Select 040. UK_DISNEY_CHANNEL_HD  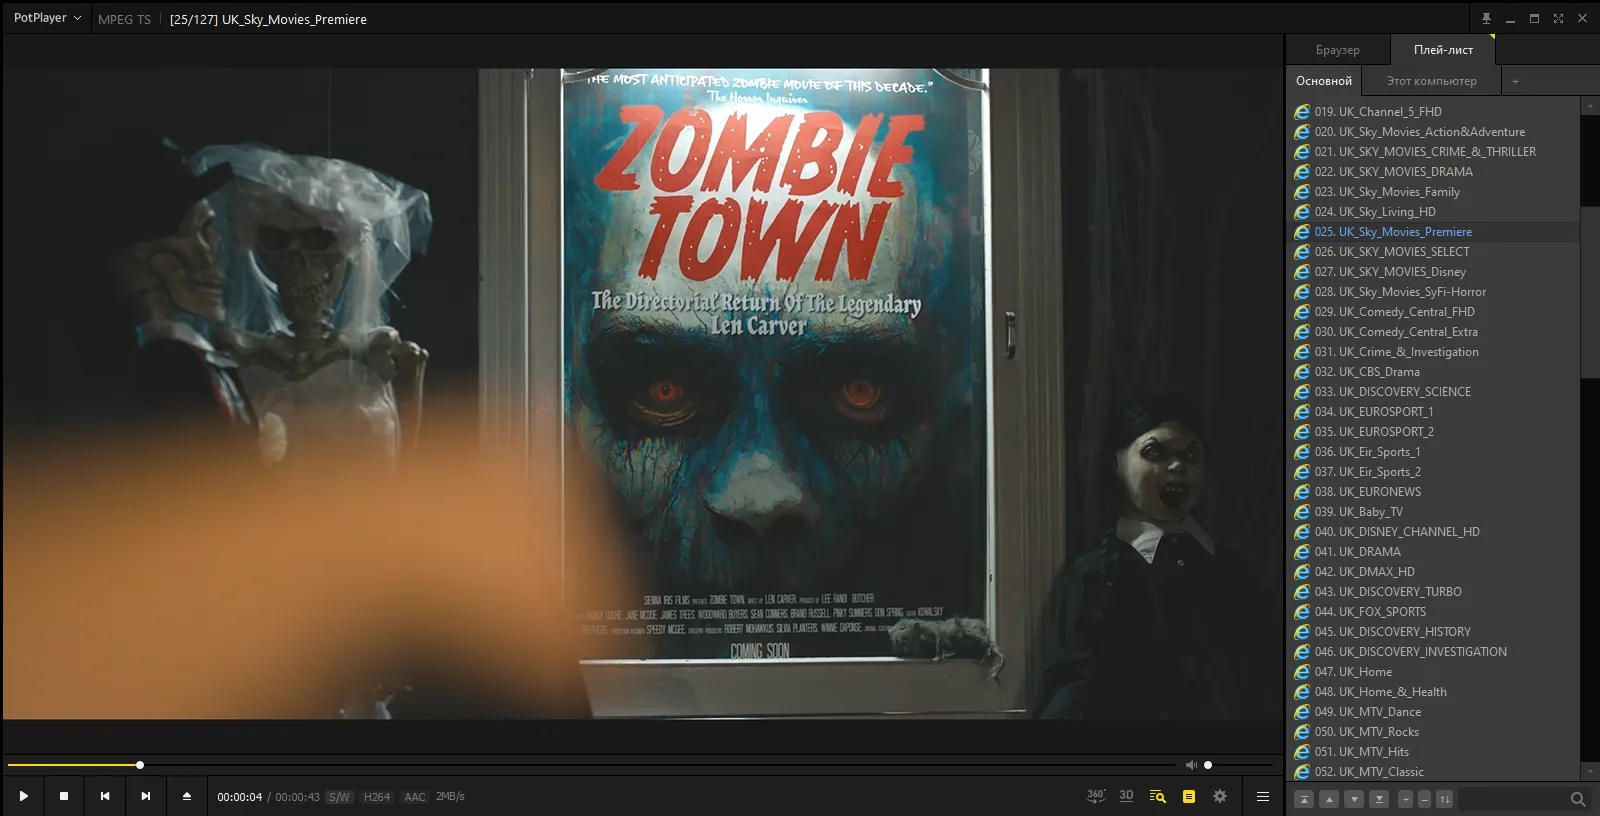[x=1434, y=532]
